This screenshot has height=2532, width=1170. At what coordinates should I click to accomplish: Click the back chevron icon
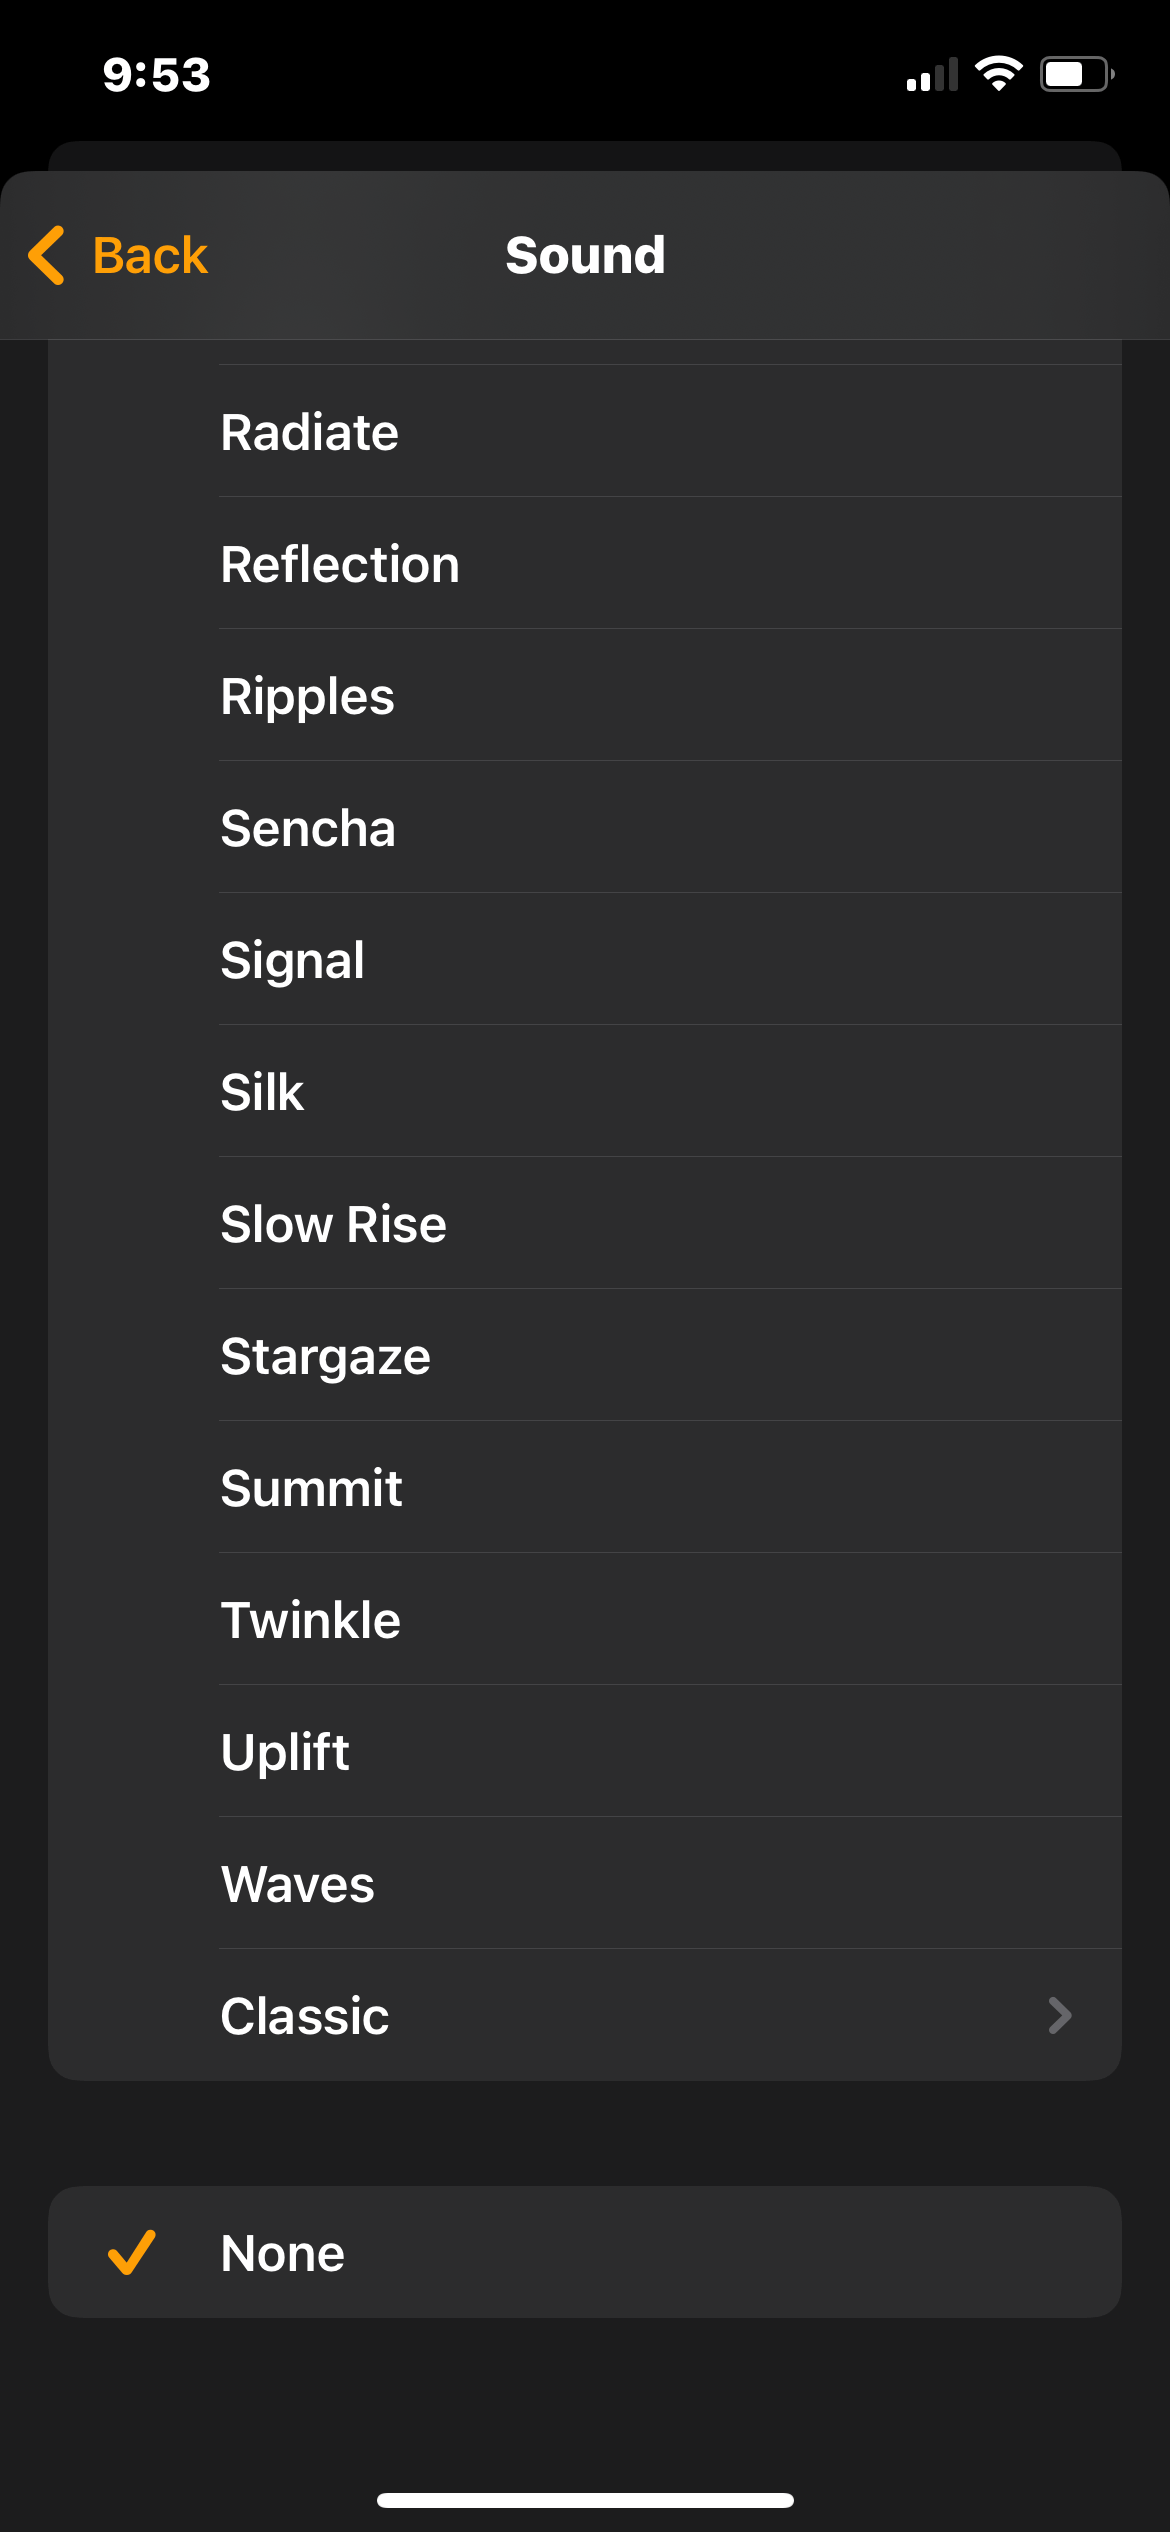click(x=47, y=255)
